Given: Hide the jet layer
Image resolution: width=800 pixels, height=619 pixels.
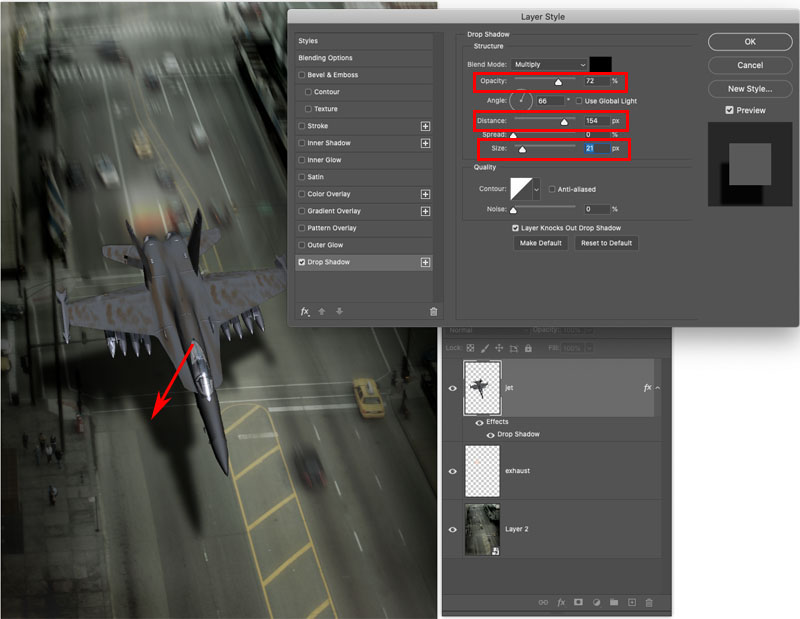Looking at the screenshot, I should click(x=453, y=388).
